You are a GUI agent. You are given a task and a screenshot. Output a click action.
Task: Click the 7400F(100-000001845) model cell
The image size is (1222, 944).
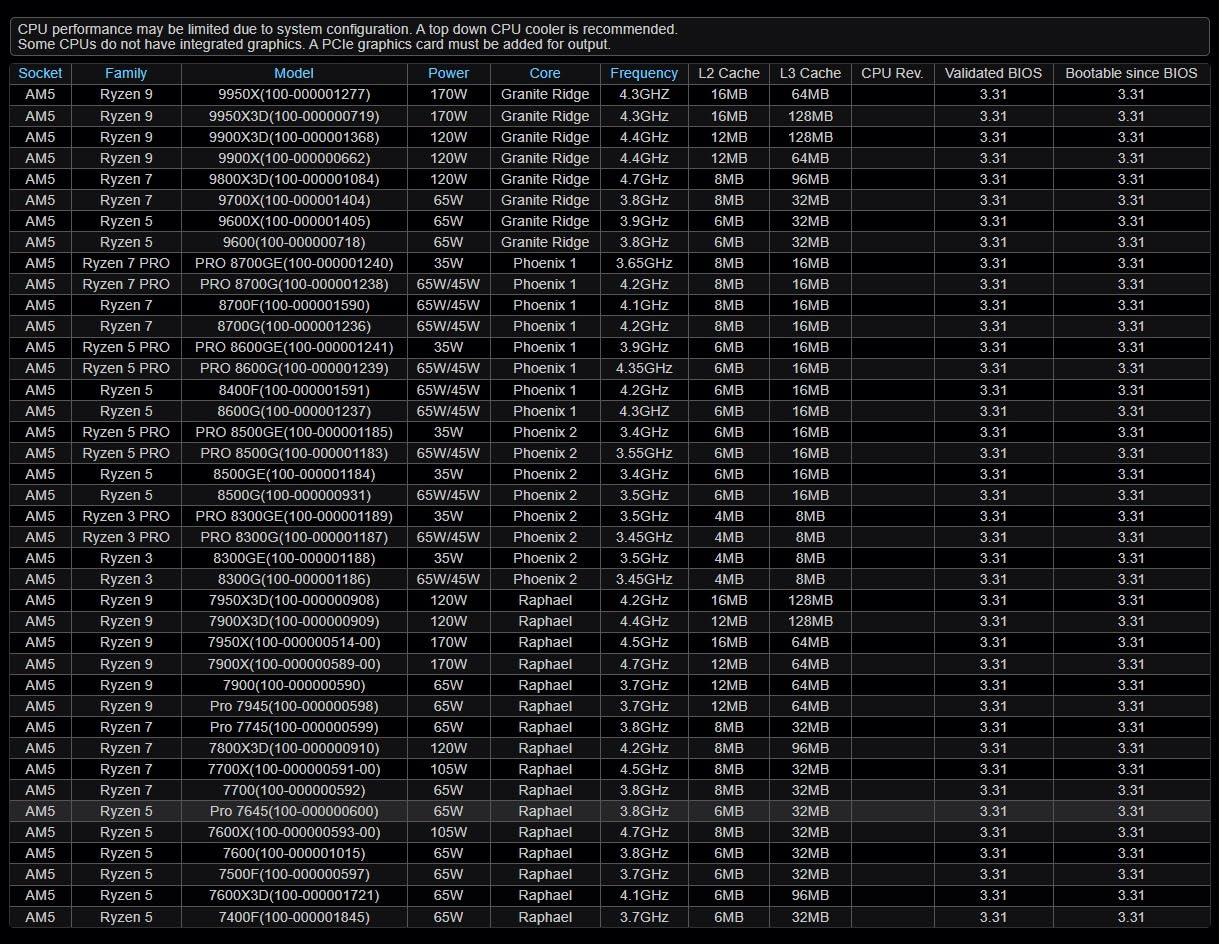[294, 917]
